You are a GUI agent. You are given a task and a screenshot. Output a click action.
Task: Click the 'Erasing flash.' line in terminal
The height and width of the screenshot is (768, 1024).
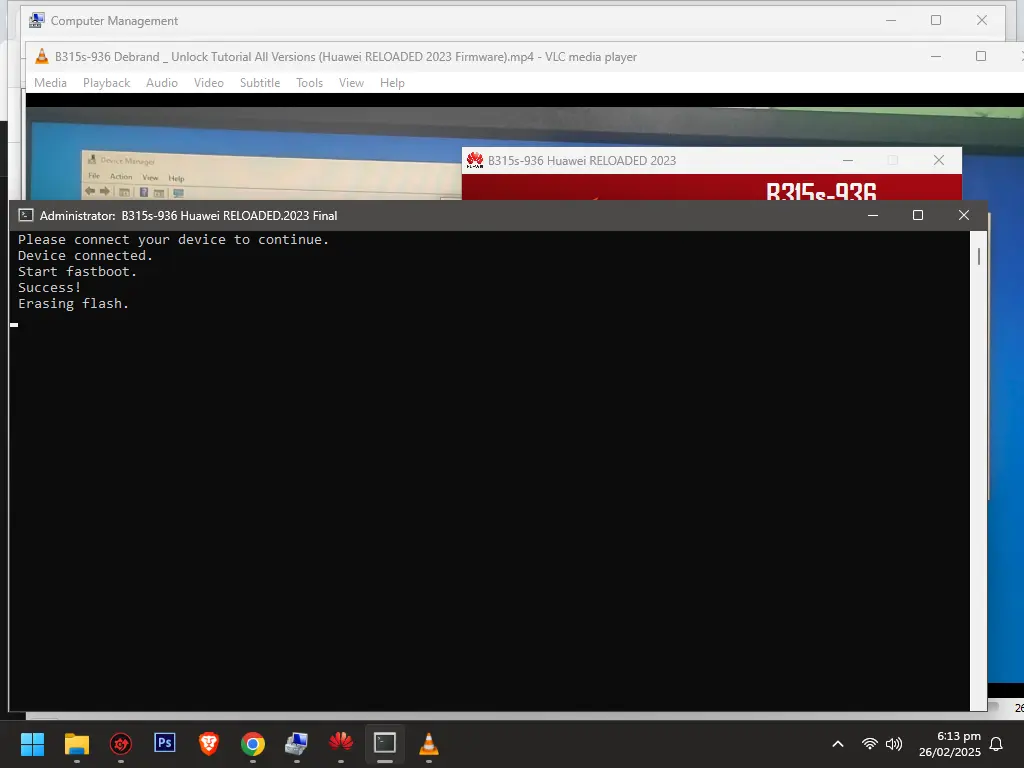[x=73, y=304]
